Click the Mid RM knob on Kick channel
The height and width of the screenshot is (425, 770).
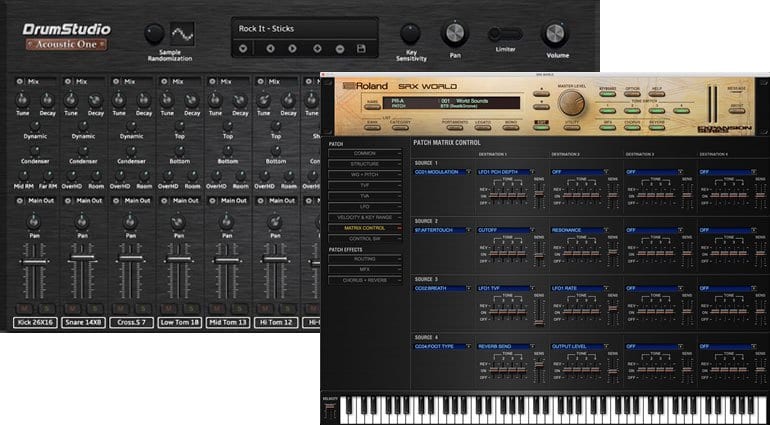23,175
